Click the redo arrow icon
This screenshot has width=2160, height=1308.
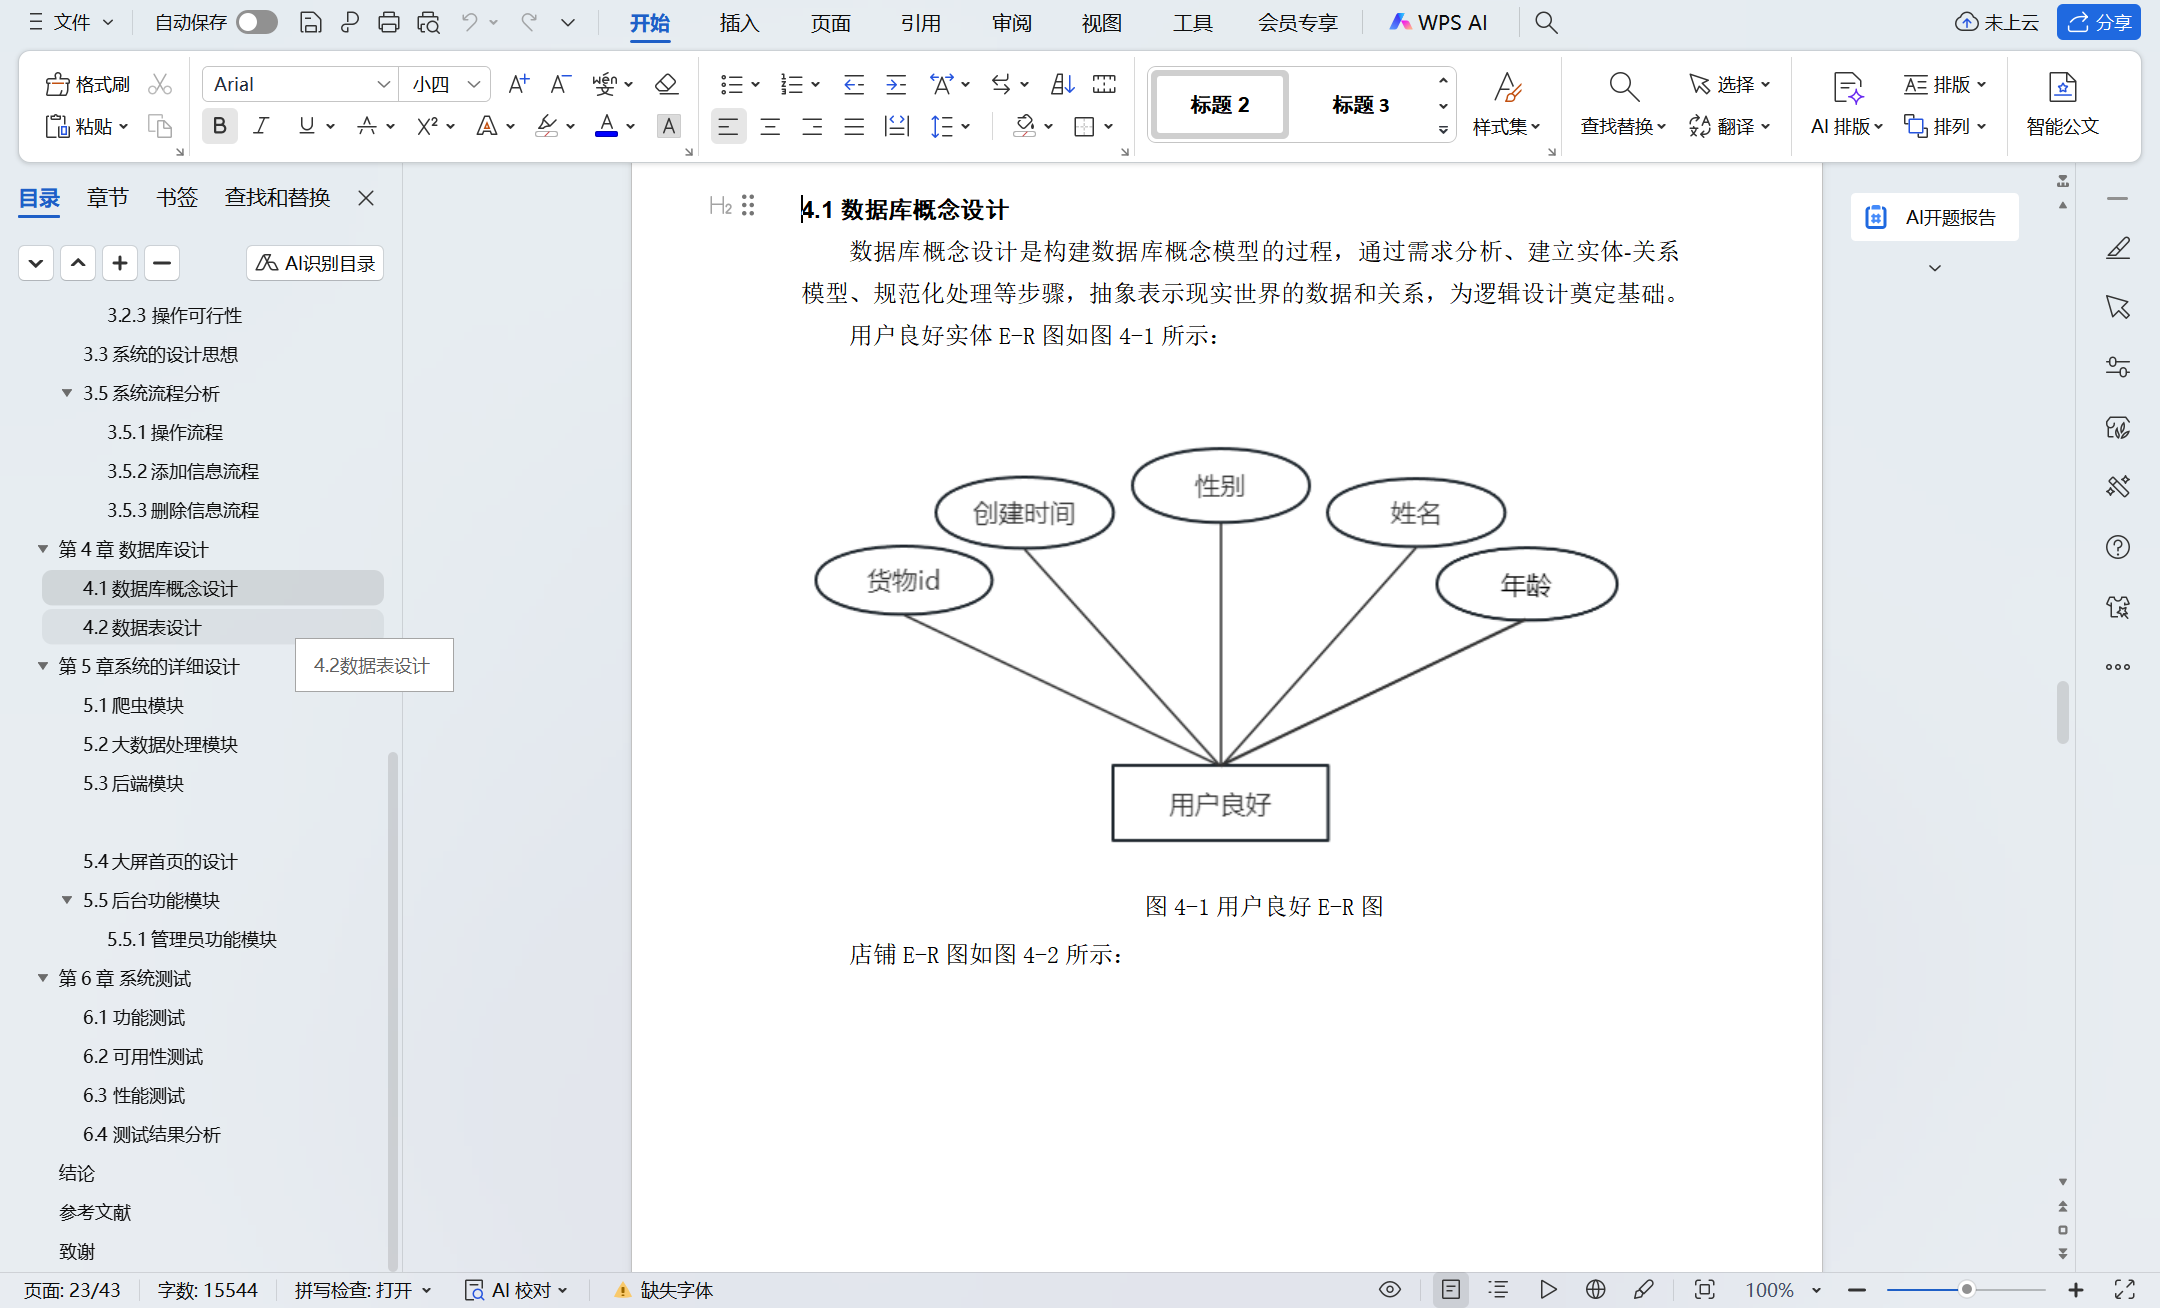[x=529, y=22]
